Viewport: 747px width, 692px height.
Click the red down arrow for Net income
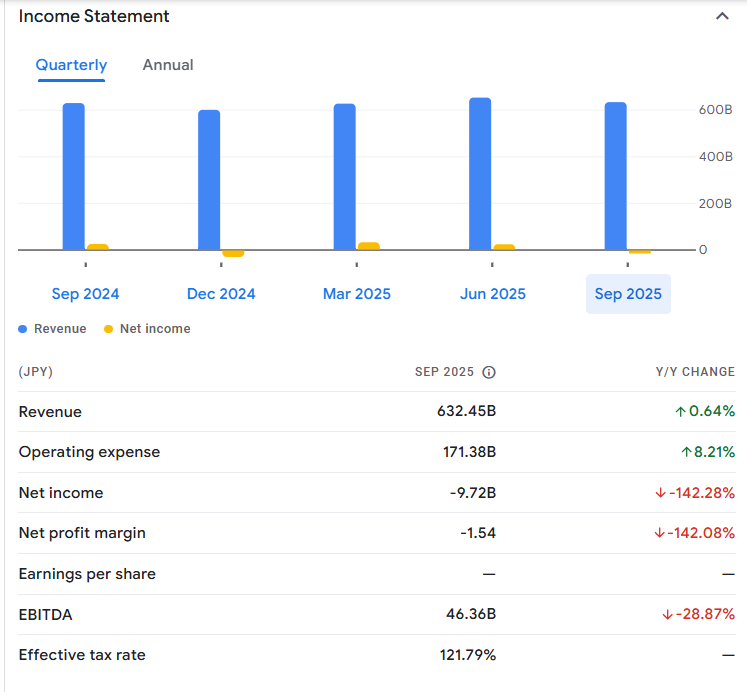[x=660, y=493]
